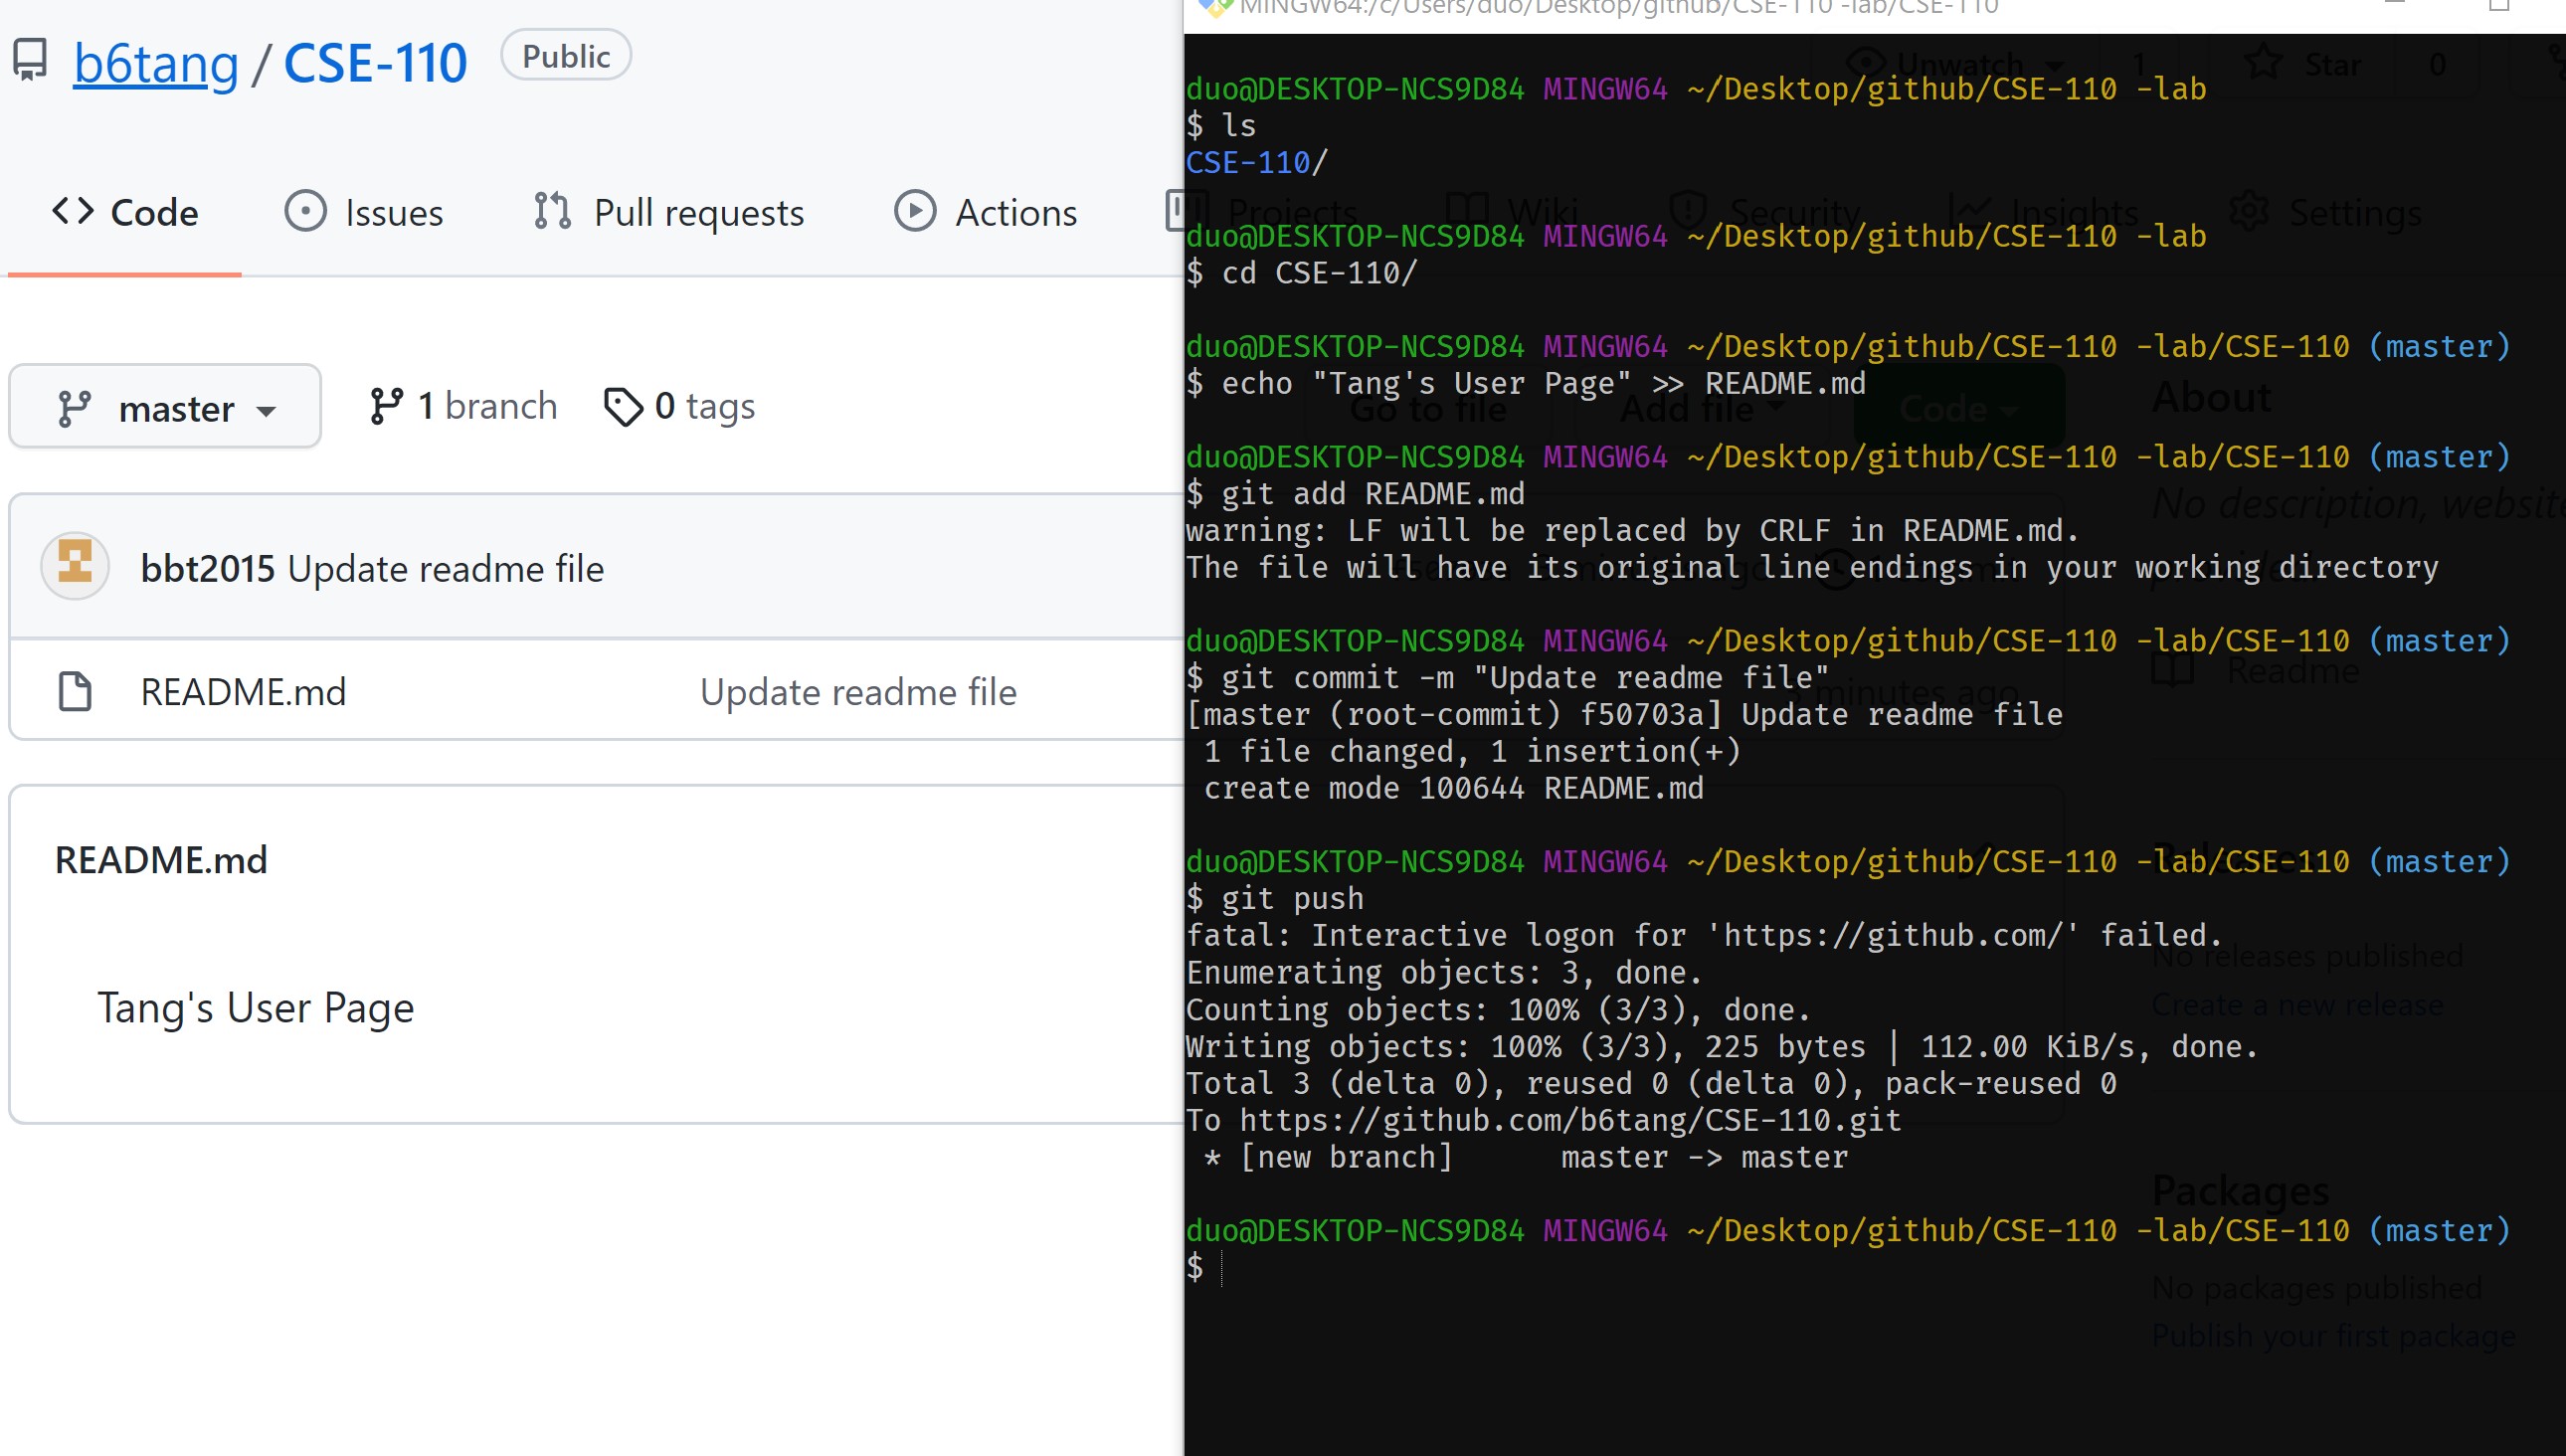This screenshot has height=1456, width=2566.
Task: Click the fatal Interactive logon failed line
Action: (1704, 935)
